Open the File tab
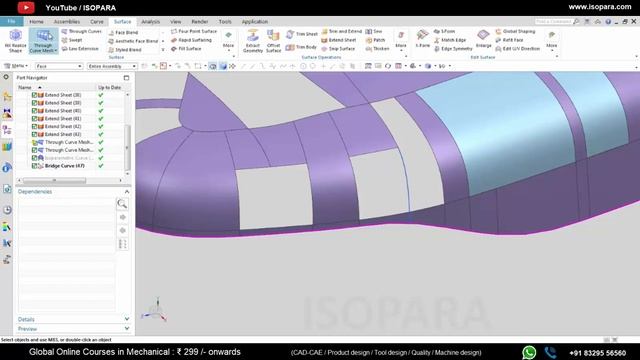 click(11, 21)
